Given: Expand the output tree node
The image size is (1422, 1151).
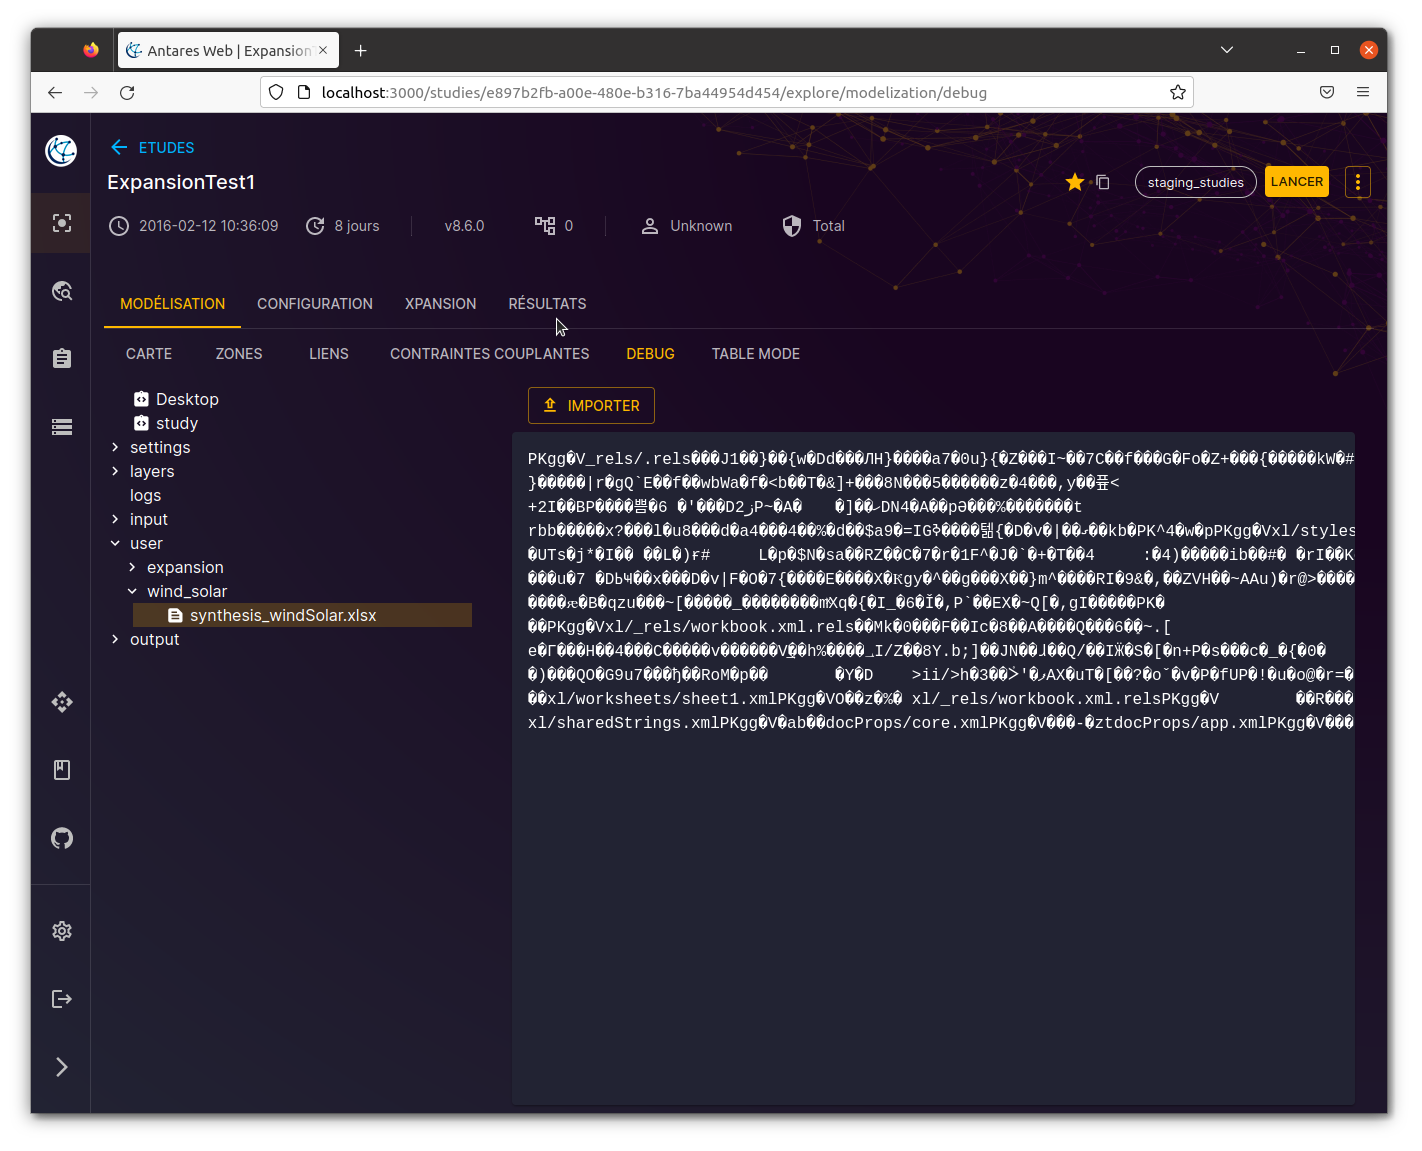Looking at the screenshot, I should click(115, 639).
